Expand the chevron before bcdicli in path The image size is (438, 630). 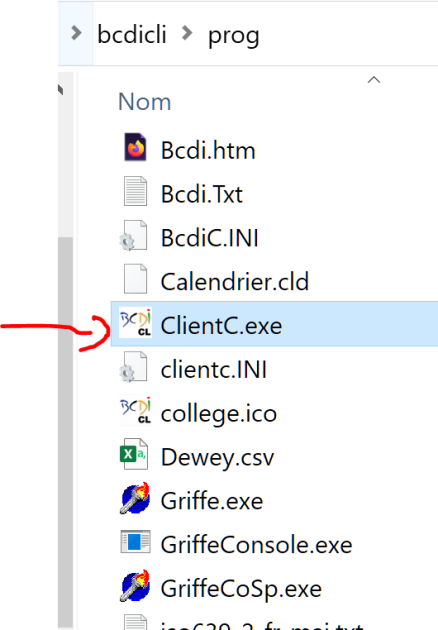76,33
